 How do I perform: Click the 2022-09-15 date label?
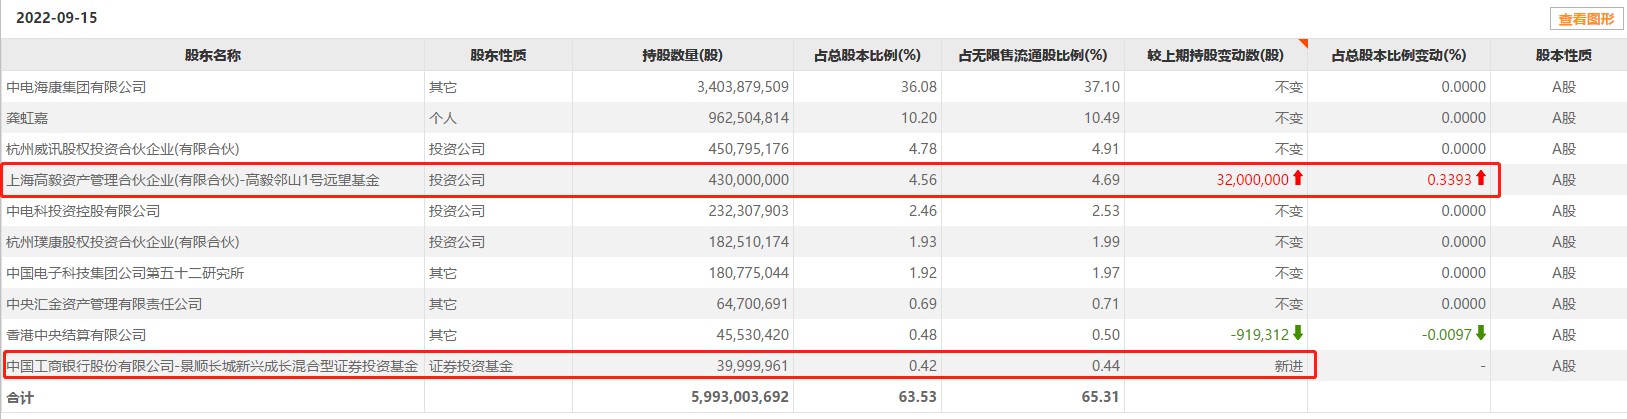point(57,18)
